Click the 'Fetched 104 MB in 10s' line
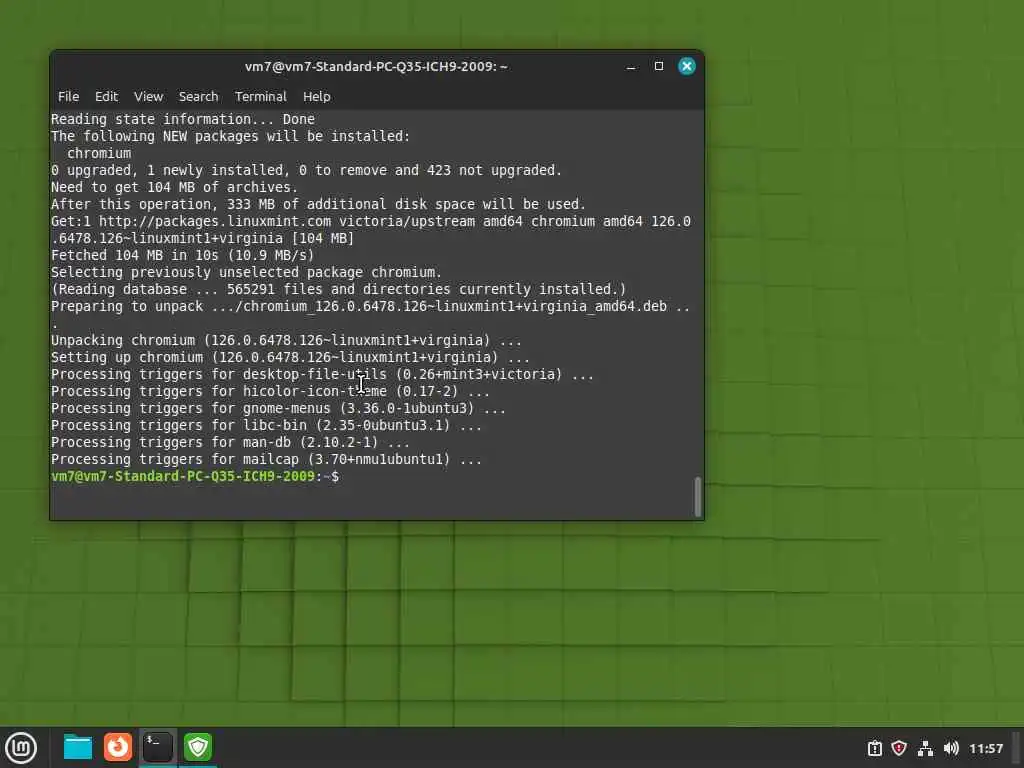The height and width of the screenshot is (768, 1024). pyautogui.click(x=182, y=255)
